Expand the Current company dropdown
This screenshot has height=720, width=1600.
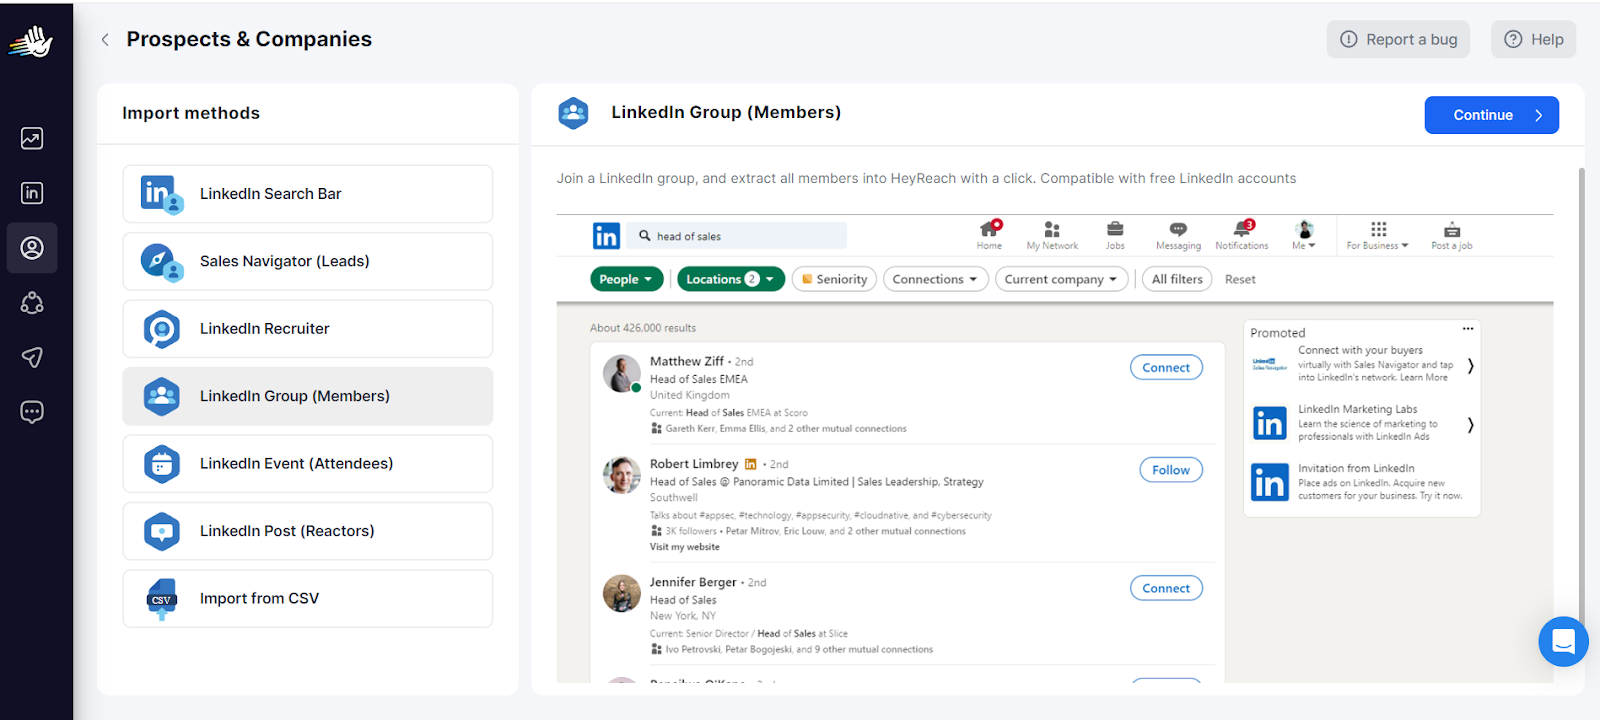[1061, 280]
